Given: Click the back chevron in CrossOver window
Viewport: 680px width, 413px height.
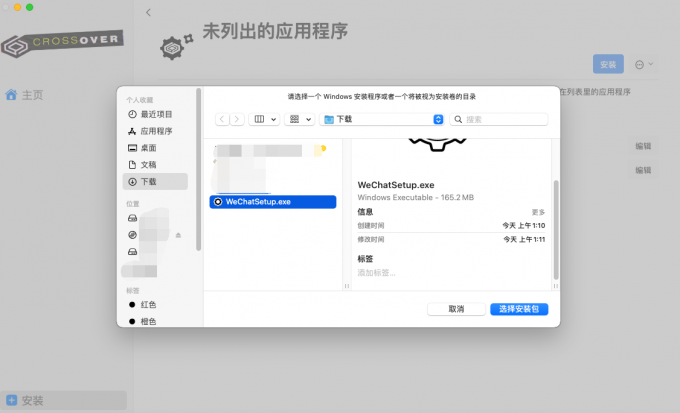Looking at the screenshot, I should (x=148, y=13).
